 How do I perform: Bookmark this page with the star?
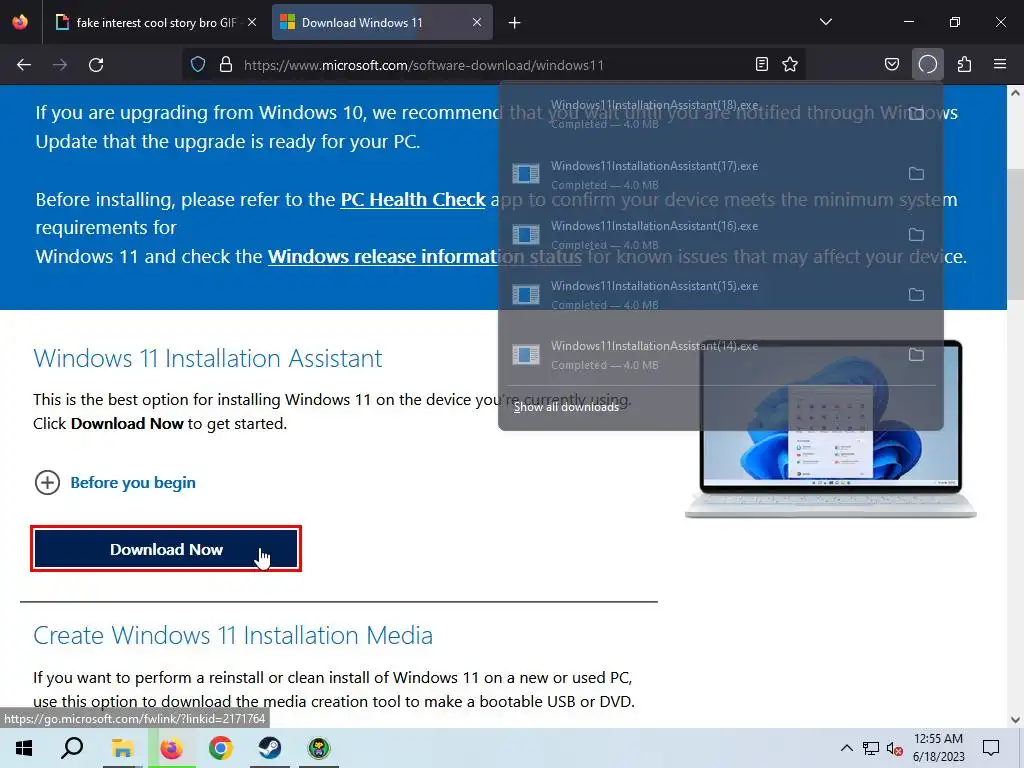[790, 64]
